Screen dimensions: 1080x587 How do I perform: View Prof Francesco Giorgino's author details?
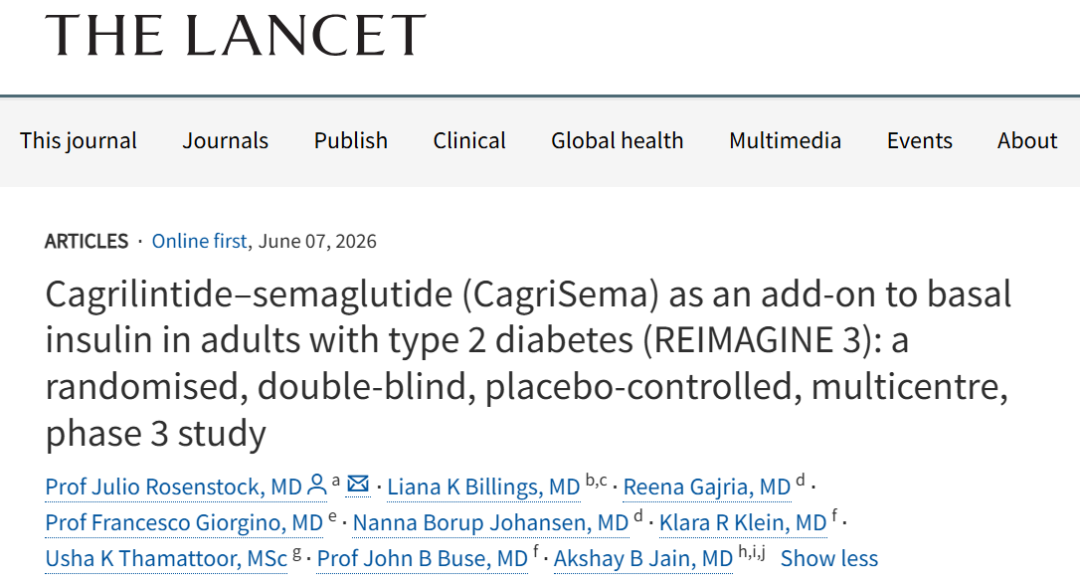pos(184,523)
